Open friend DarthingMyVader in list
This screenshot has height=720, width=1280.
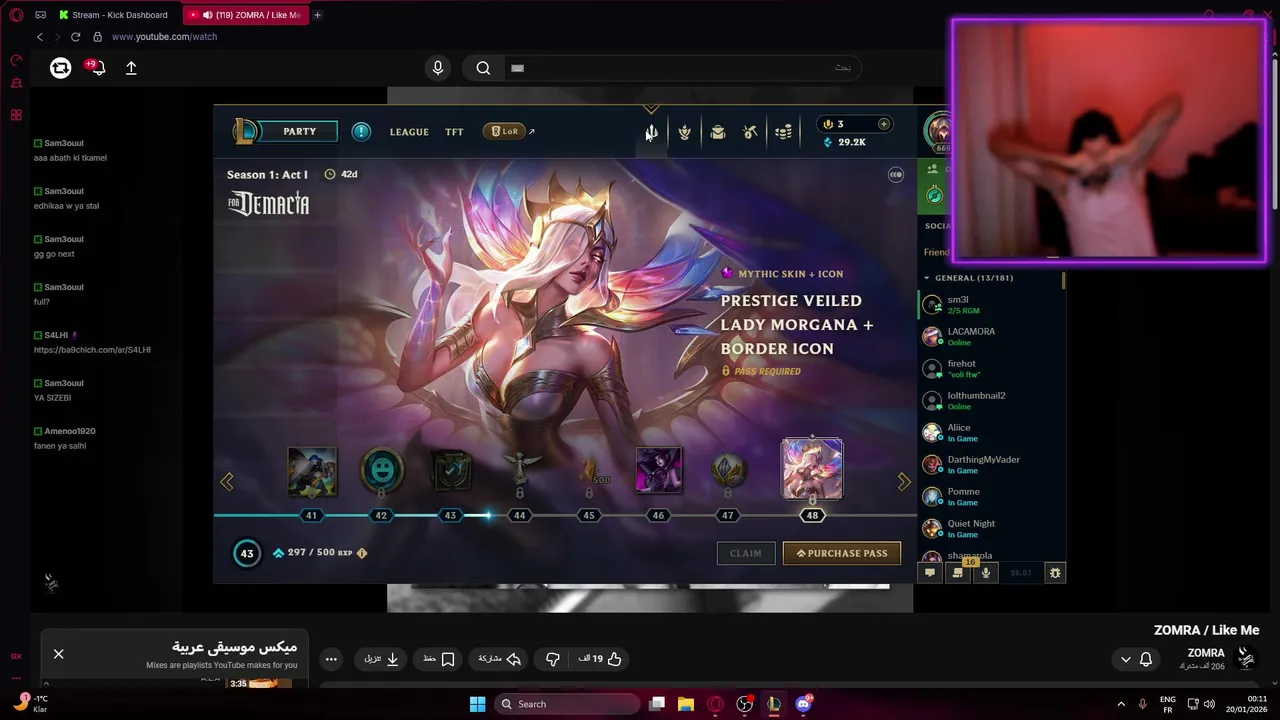pyautogui.click(x=990, y=465)
